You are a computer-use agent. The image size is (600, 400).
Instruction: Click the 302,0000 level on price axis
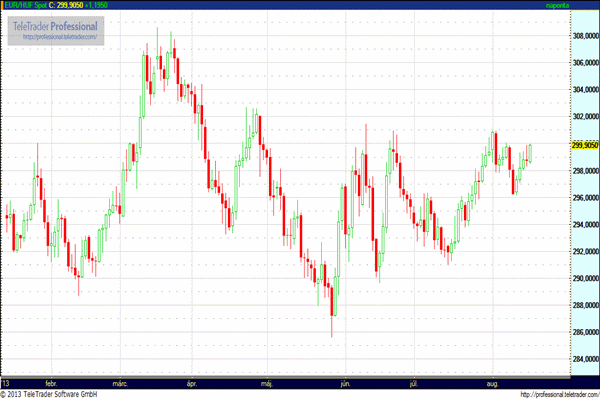click(582, 116)
